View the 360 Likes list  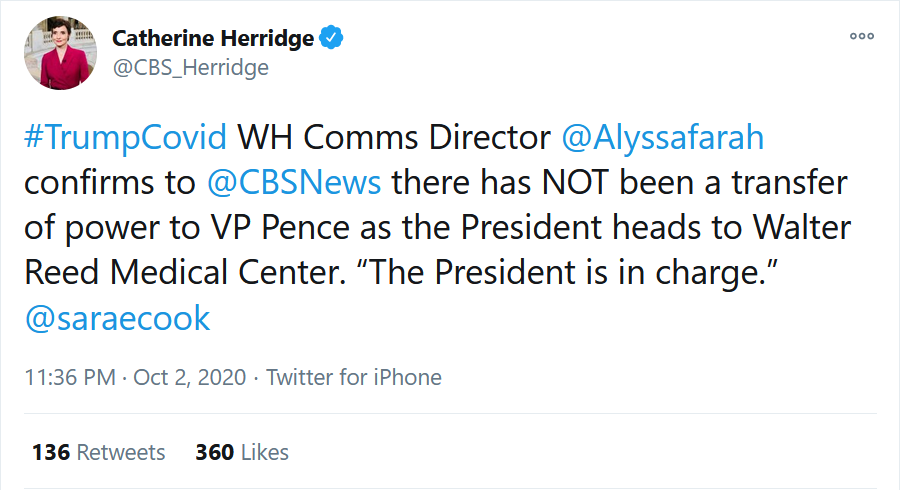pyautogui.click(x=242, y=453)
